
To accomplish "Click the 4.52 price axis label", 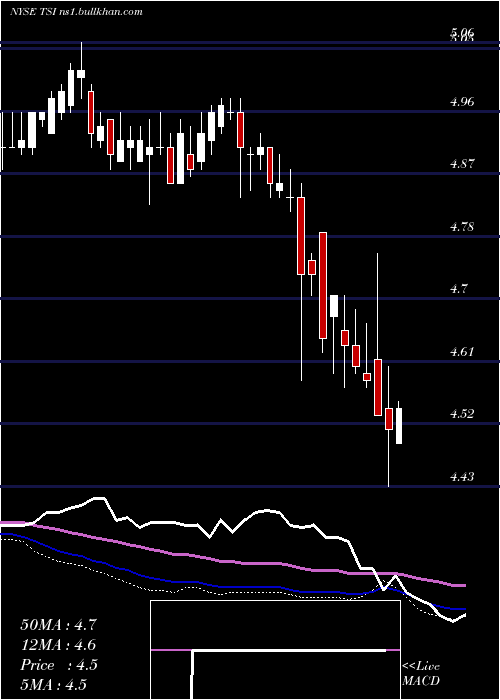I will 462,414.
